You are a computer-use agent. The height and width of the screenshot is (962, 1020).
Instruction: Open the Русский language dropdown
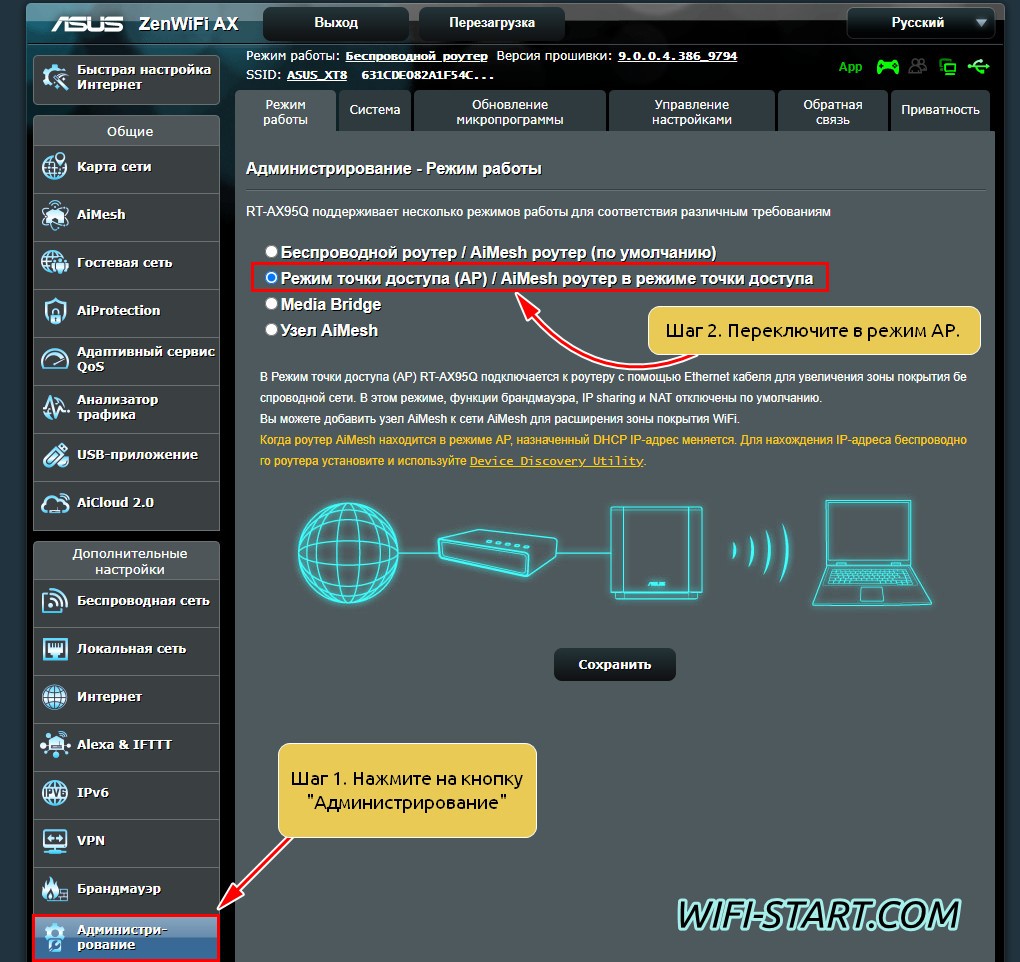click(919, 22)
